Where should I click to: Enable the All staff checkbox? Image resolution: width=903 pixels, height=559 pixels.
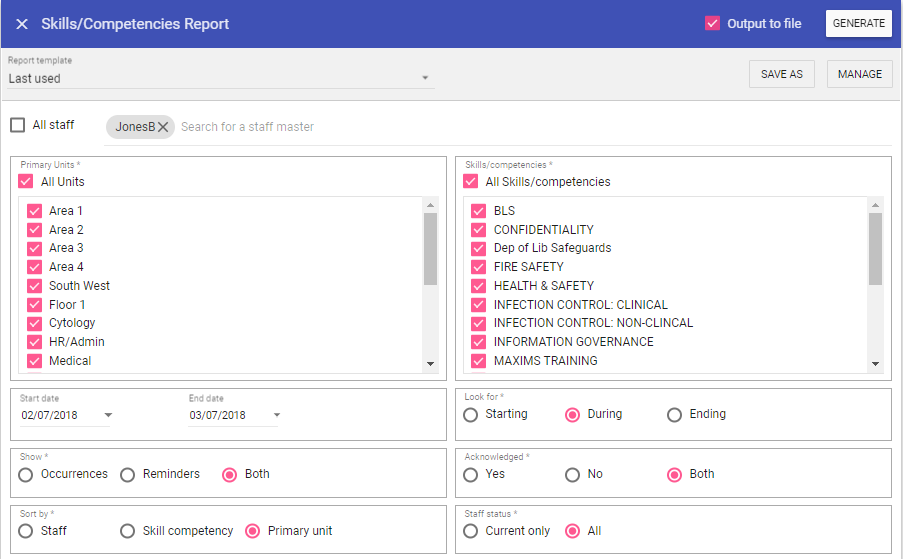point(18,125)
